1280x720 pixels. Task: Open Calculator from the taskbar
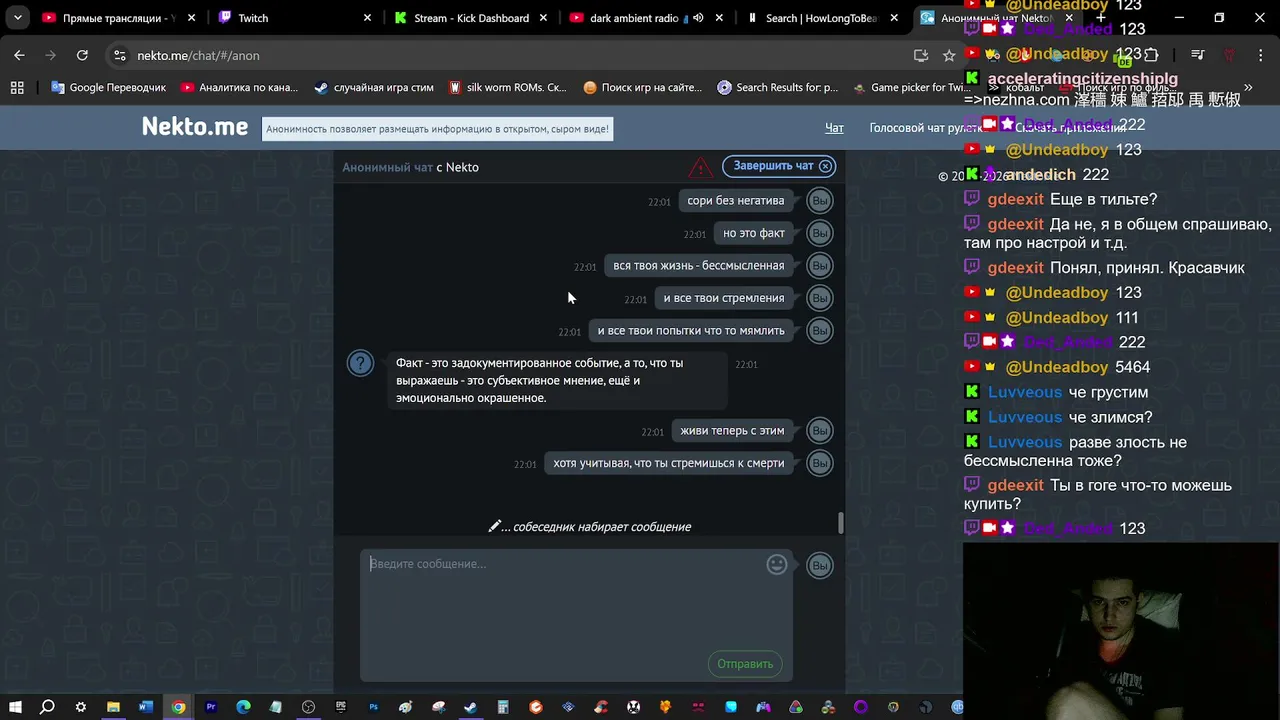(503, 707)
